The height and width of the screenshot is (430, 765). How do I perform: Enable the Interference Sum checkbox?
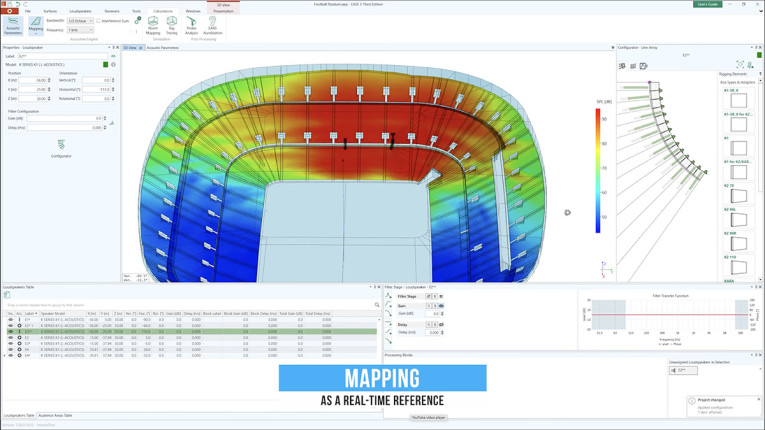click(99, 21)
